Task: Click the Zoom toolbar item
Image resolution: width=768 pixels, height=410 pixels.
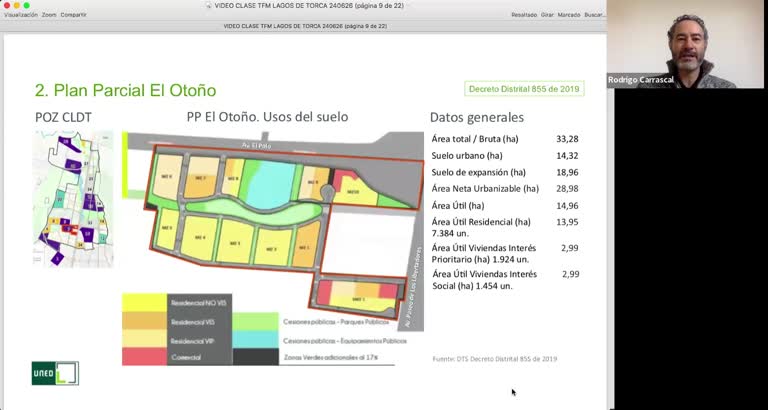Action: click(49, 15)
